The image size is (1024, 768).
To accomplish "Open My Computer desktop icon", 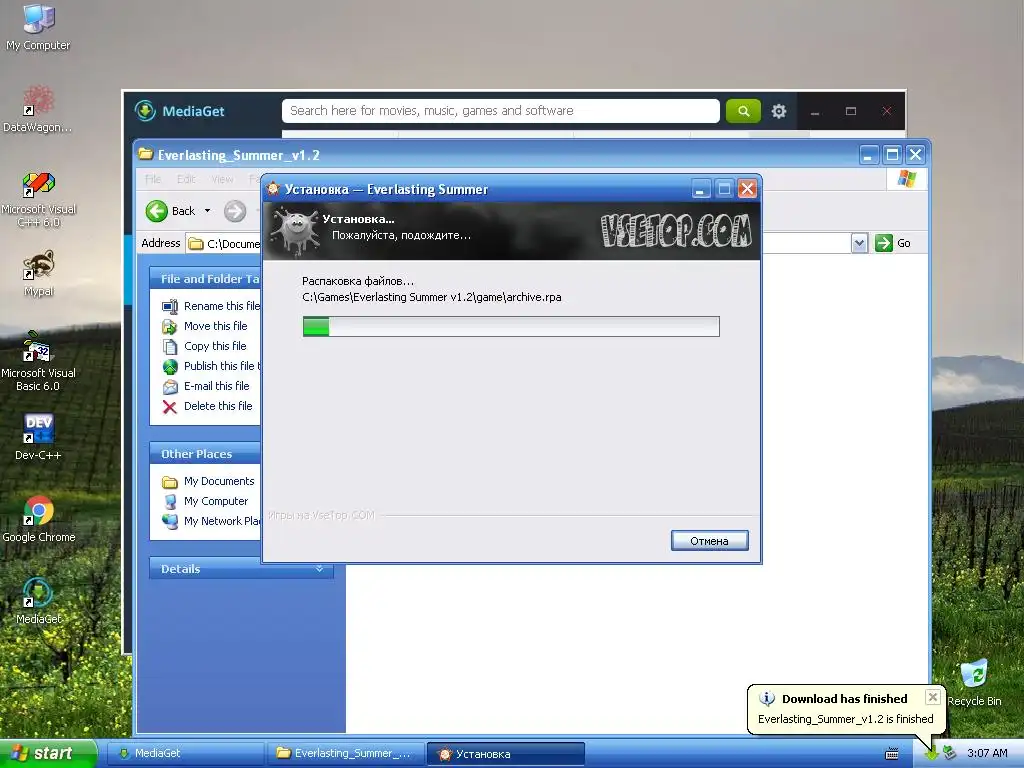I will (x=38, y=26).
